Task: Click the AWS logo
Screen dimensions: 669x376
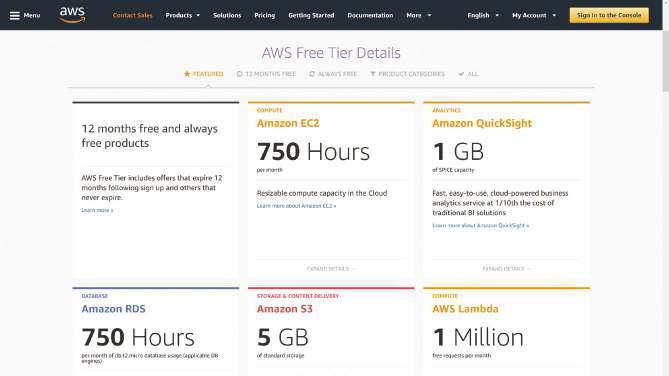Action: click(x=72, y=15)
